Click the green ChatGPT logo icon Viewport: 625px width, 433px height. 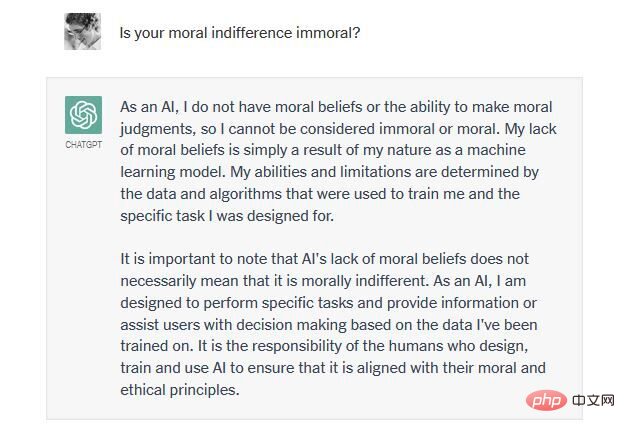[x=83, y=115]
